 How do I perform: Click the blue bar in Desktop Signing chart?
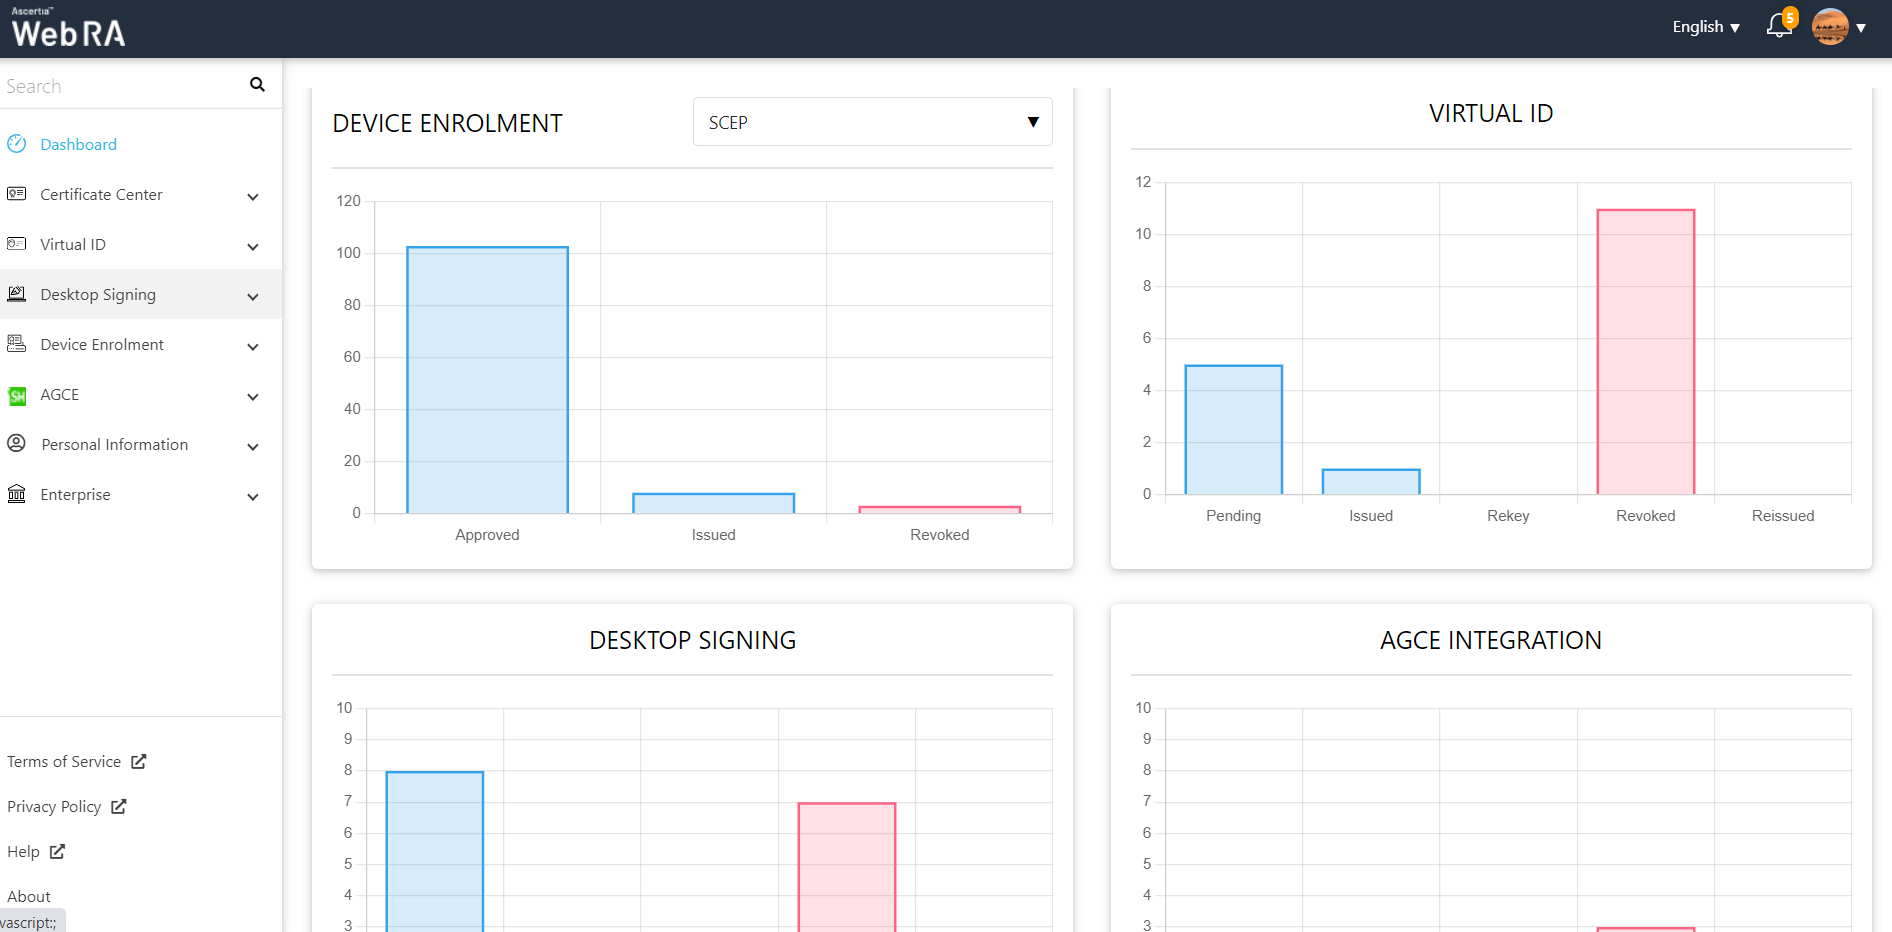pos(435,851)
